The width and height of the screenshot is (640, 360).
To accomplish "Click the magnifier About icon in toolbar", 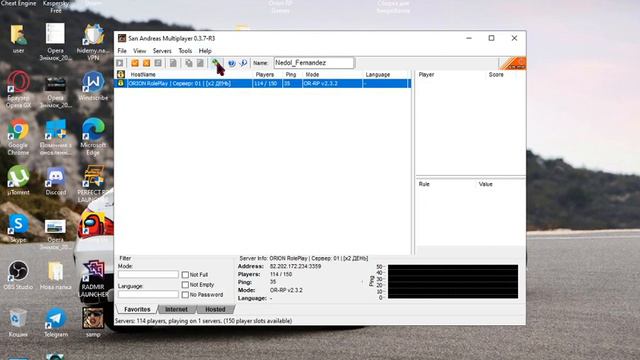I will (243, 63).
